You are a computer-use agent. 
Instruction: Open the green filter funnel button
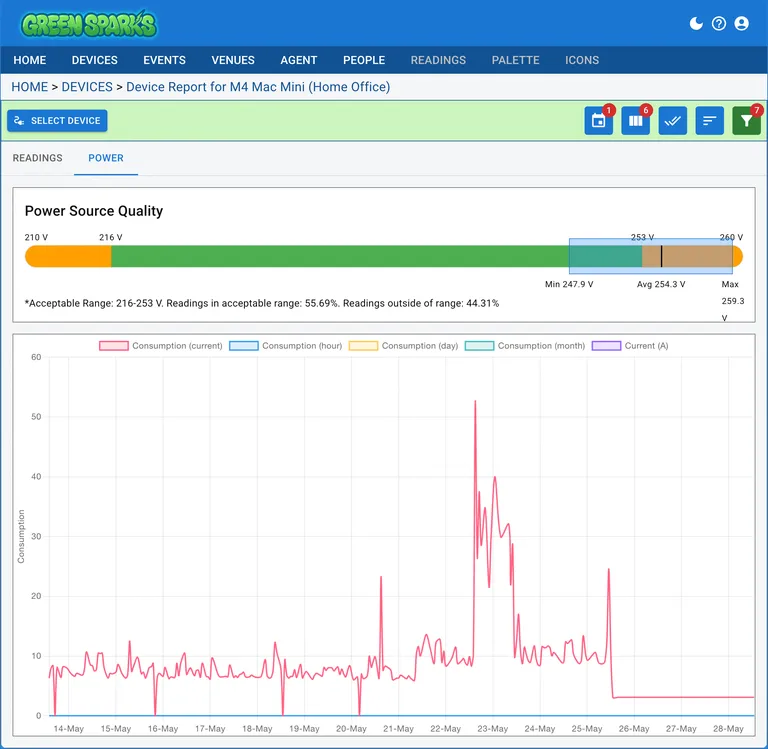(746, 121)
